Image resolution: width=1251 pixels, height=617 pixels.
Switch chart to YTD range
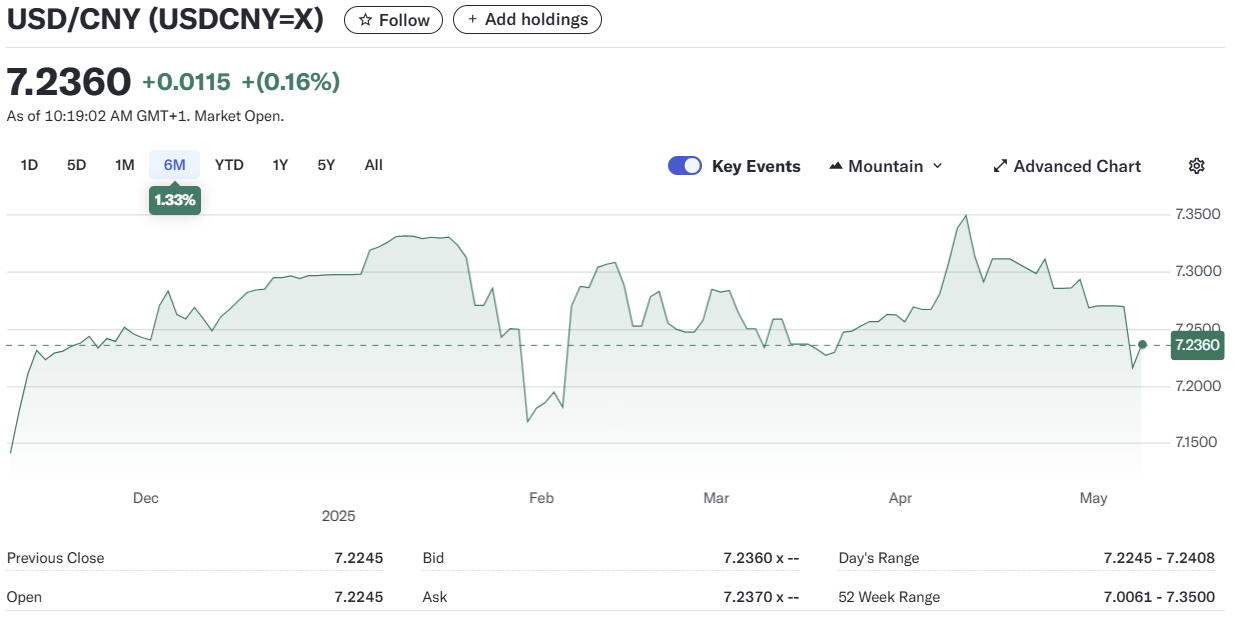(x=229, y=165)
